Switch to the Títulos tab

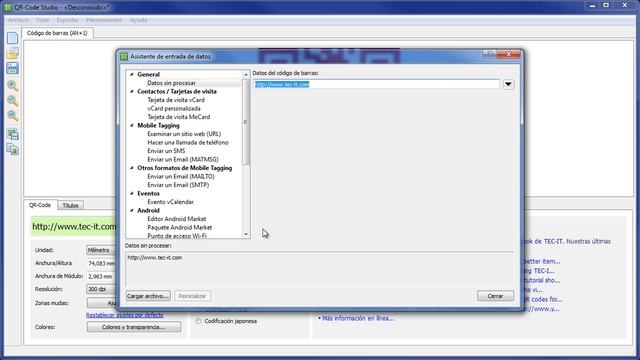point(71,205)
